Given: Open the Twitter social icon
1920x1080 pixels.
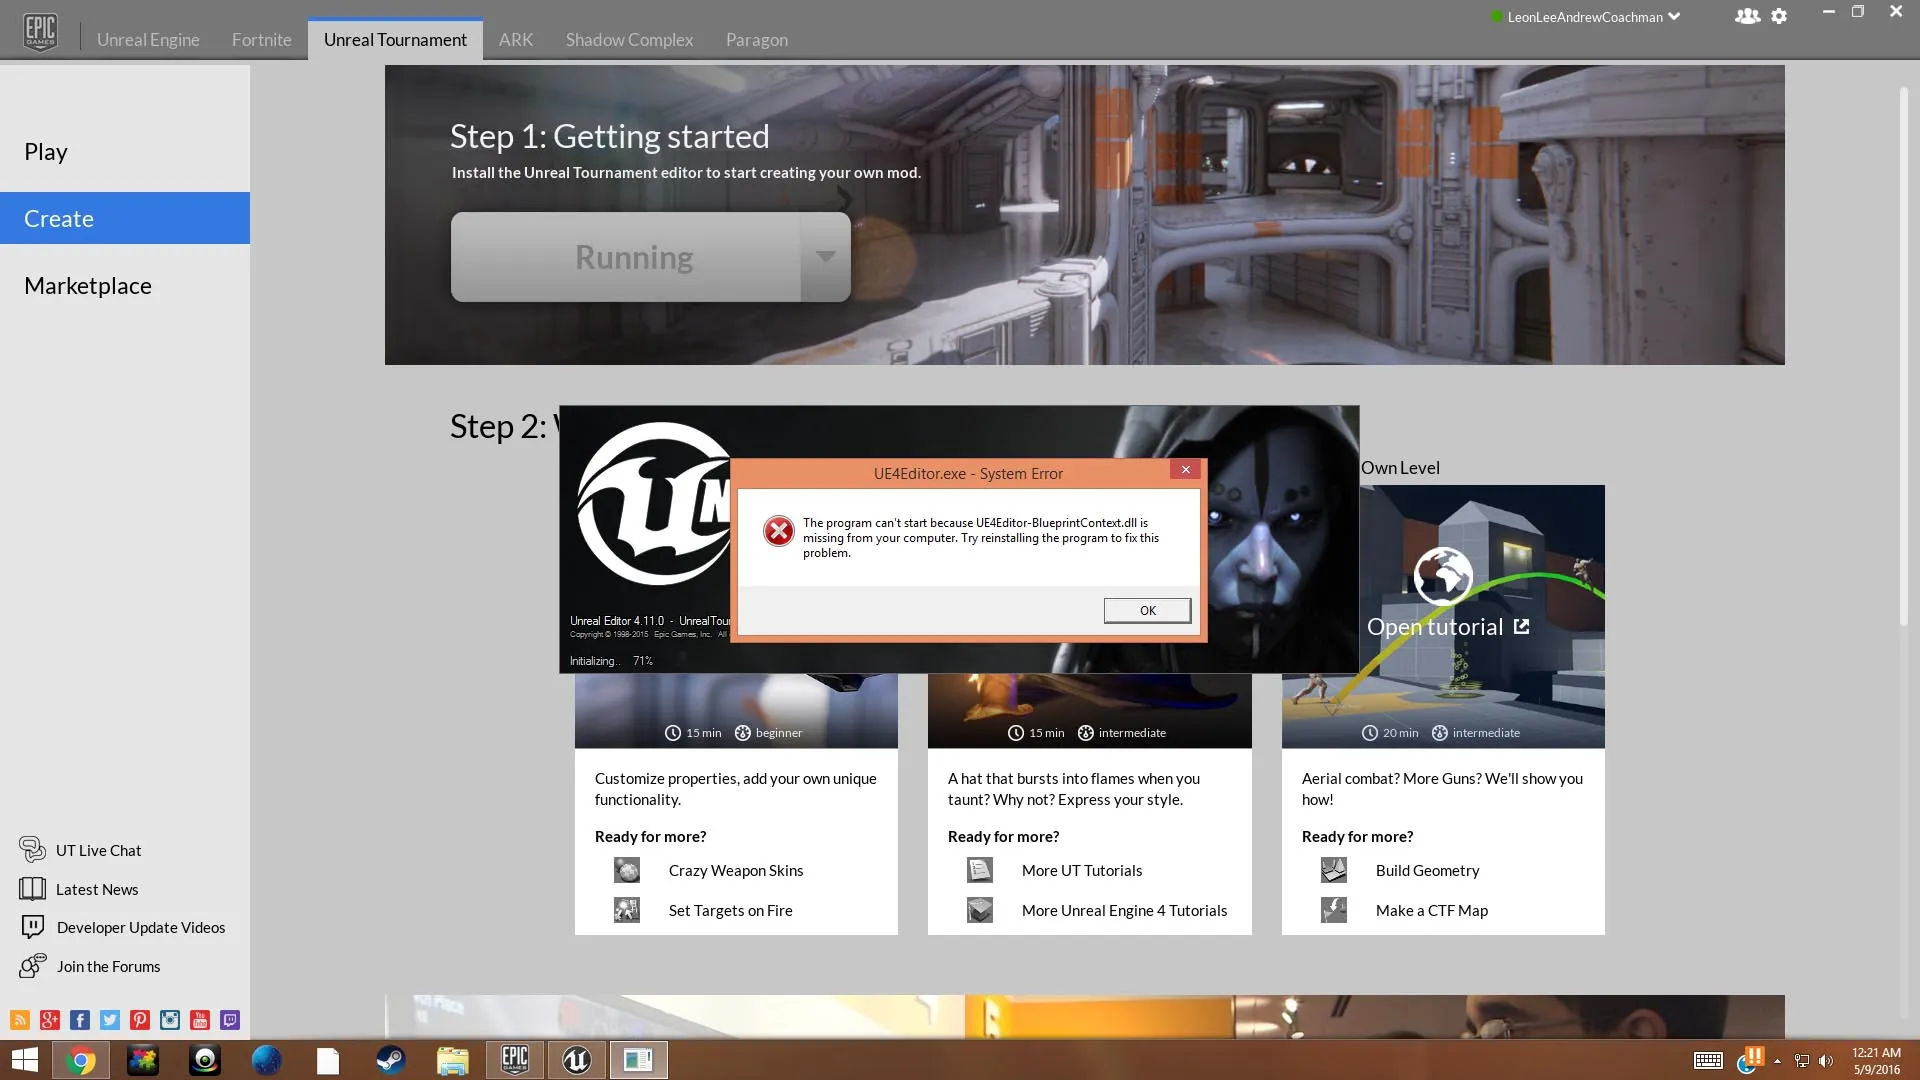Looking at the screenshot, I should 110,1020.
